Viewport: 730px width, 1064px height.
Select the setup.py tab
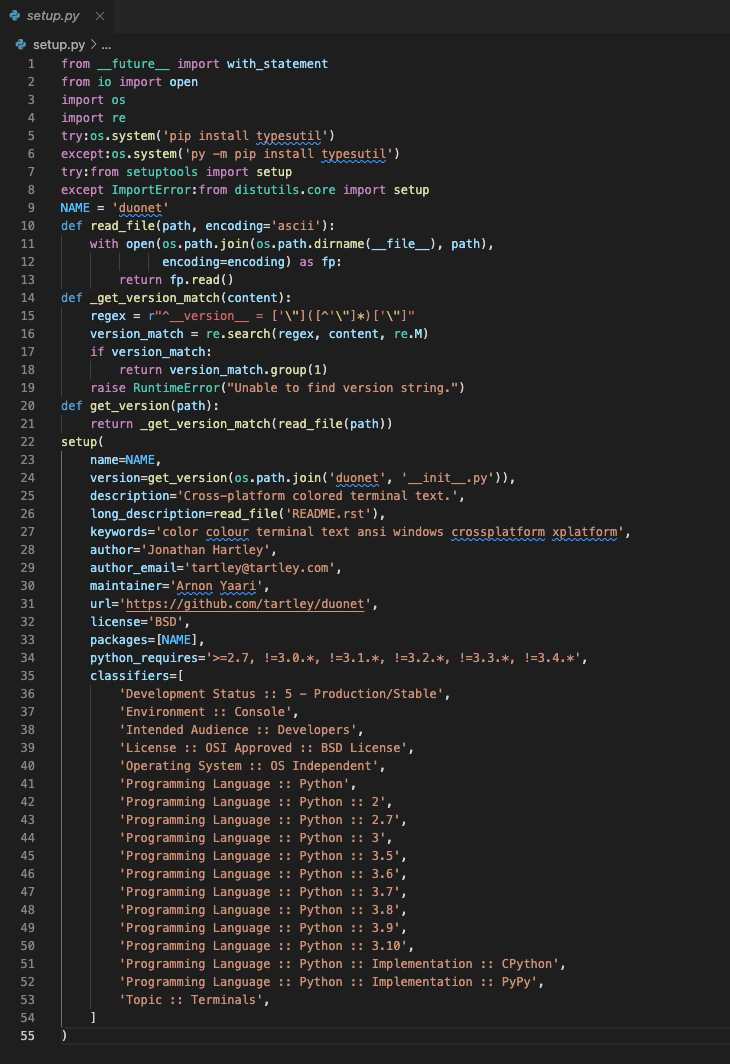coord(55,16)
